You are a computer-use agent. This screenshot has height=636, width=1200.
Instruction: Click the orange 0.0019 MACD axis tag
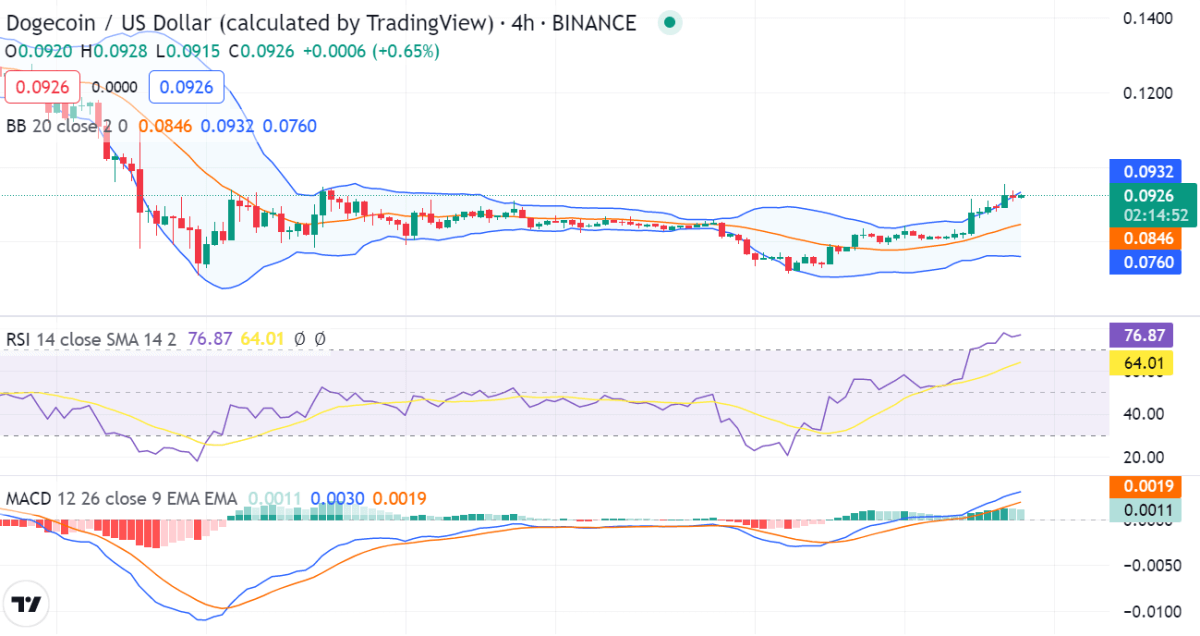(x=1146, y=487)
